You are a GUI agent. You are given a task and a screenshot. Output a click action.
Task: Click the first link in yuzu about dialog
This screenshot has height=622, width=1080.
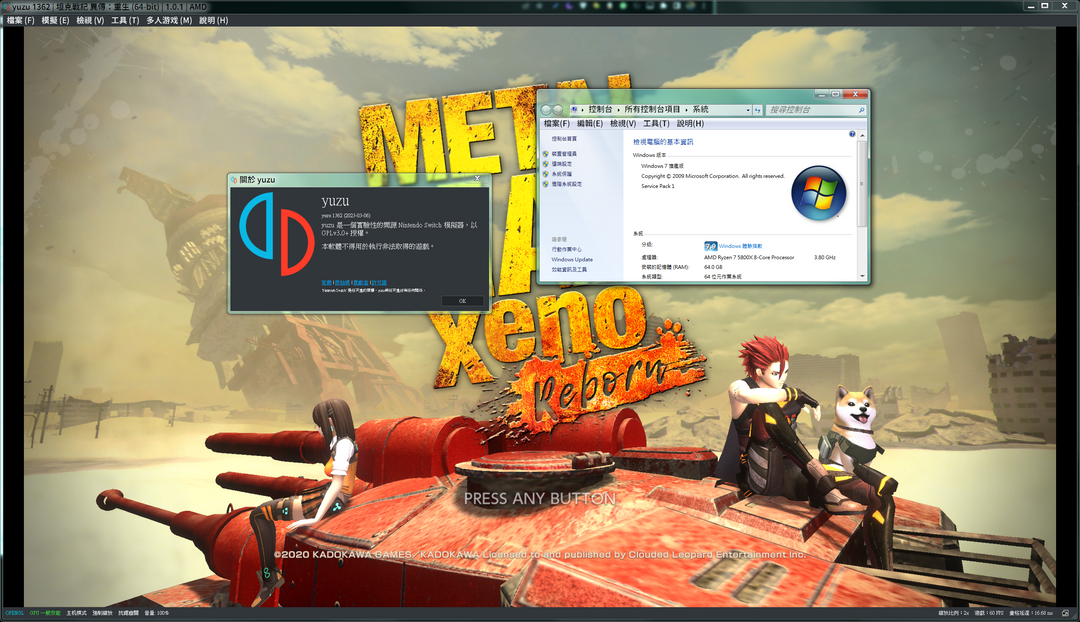pos(326,282)
